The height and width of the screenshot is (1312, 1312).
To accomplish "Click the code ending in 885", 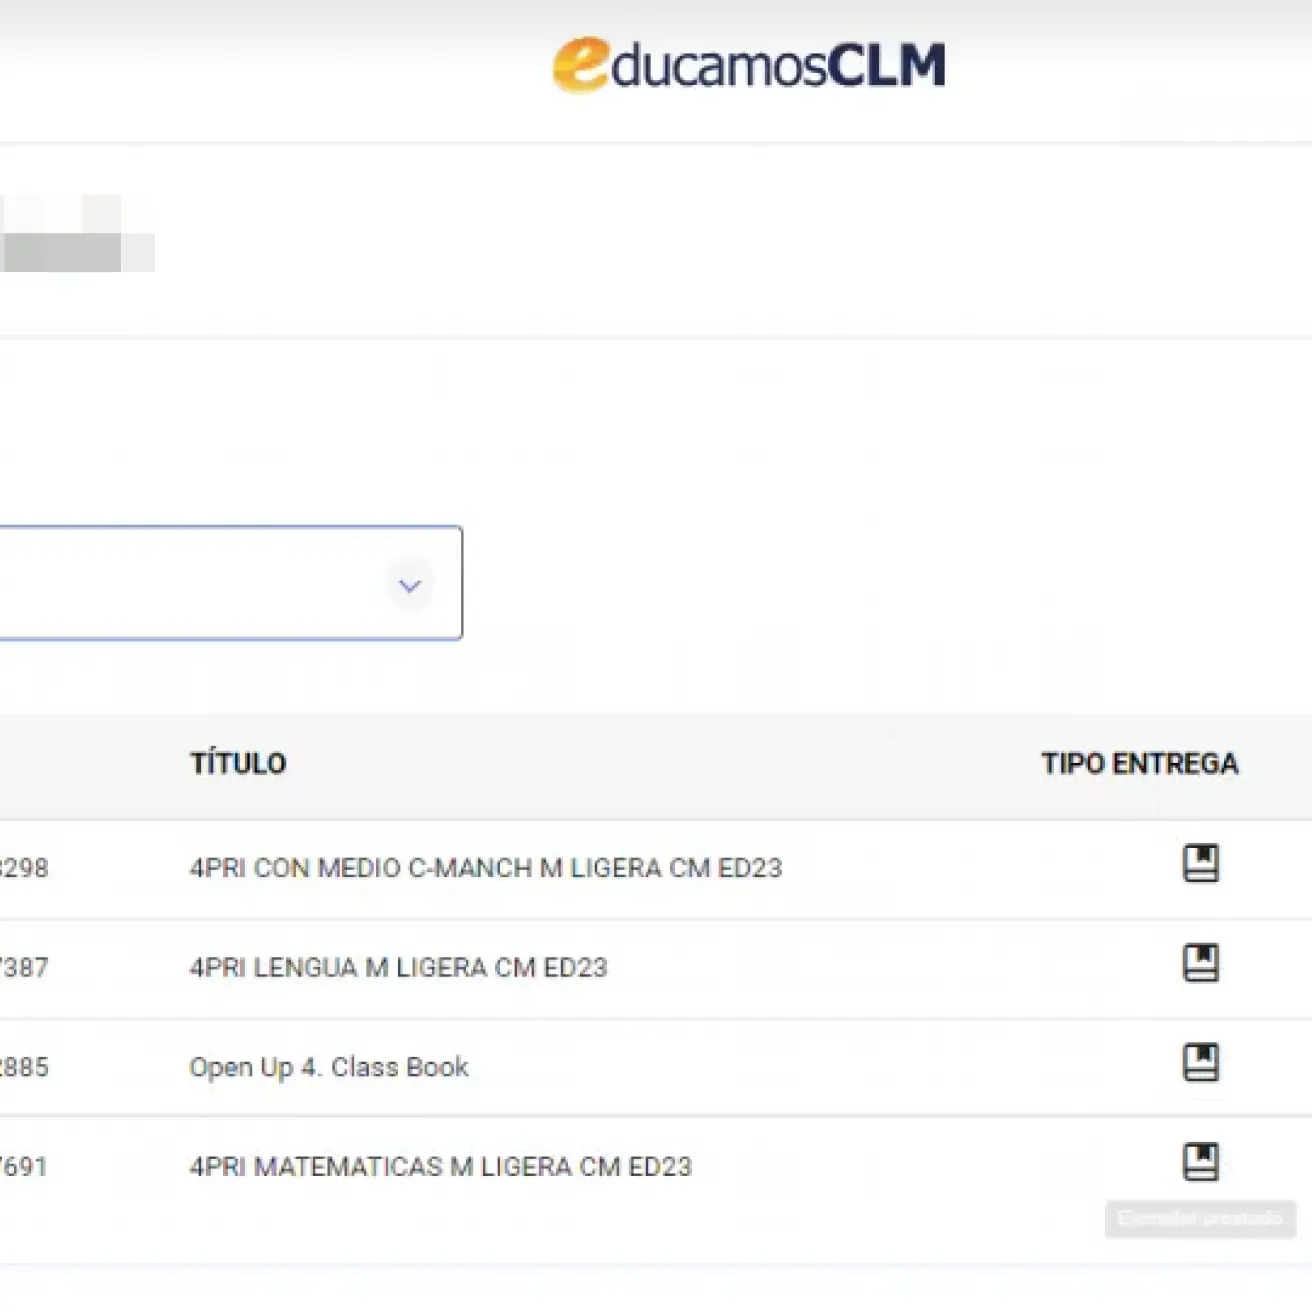I will click(x=24, y=1067).
